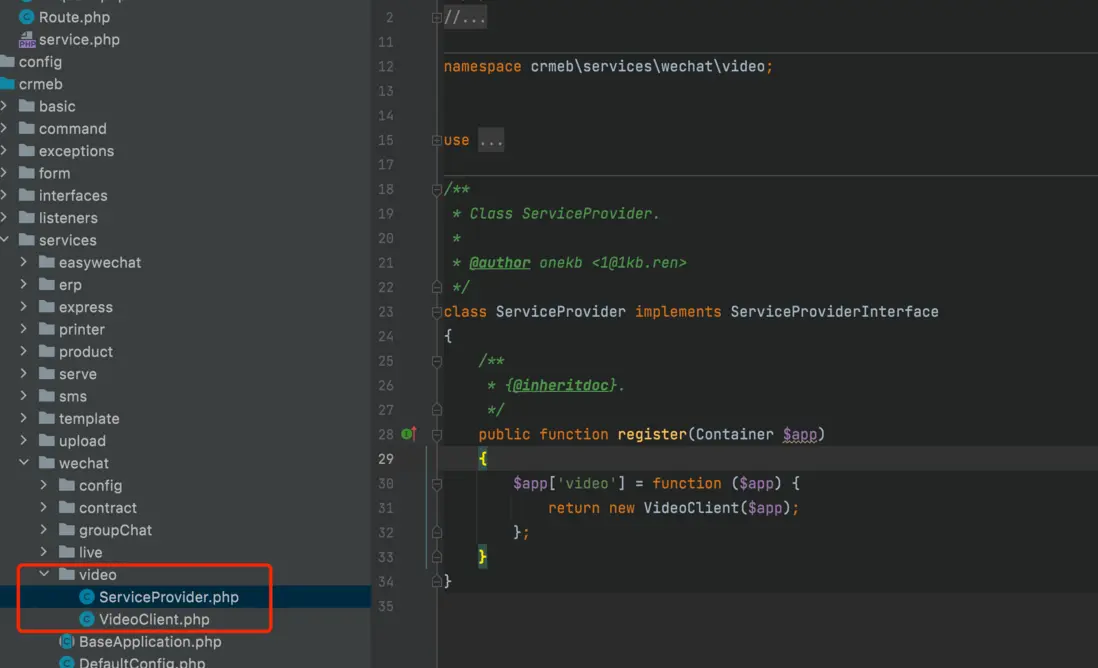Select the basic folder icon

27,106
